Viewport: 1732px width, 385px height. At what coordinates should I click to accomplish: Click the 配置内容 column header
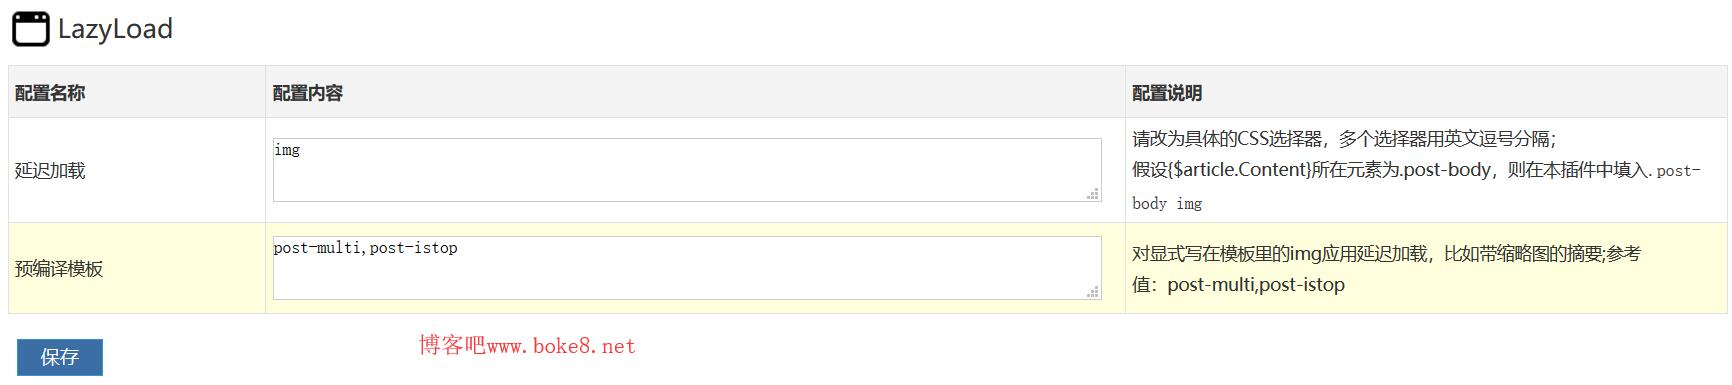pos(308,93)
